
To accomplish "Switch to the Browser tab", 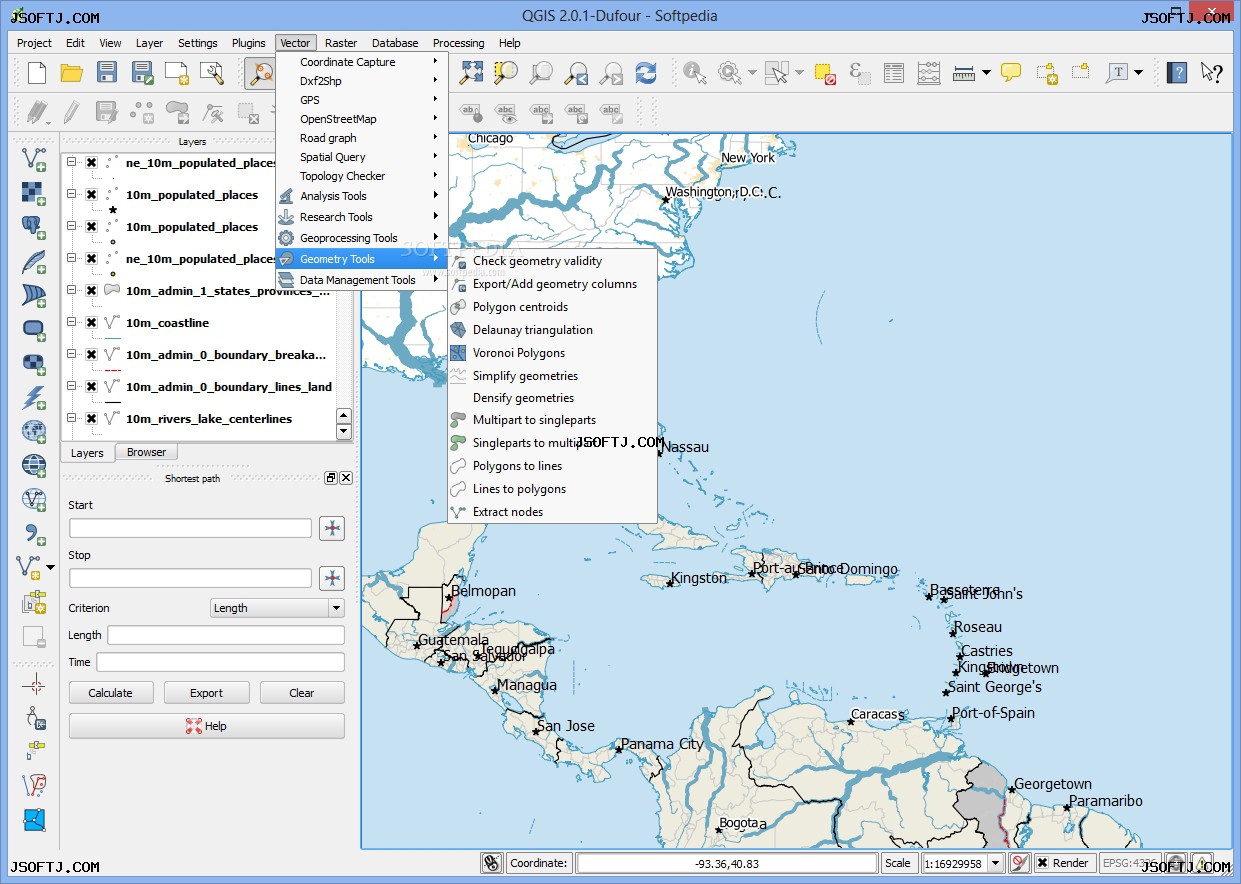I will click(146, 452).
